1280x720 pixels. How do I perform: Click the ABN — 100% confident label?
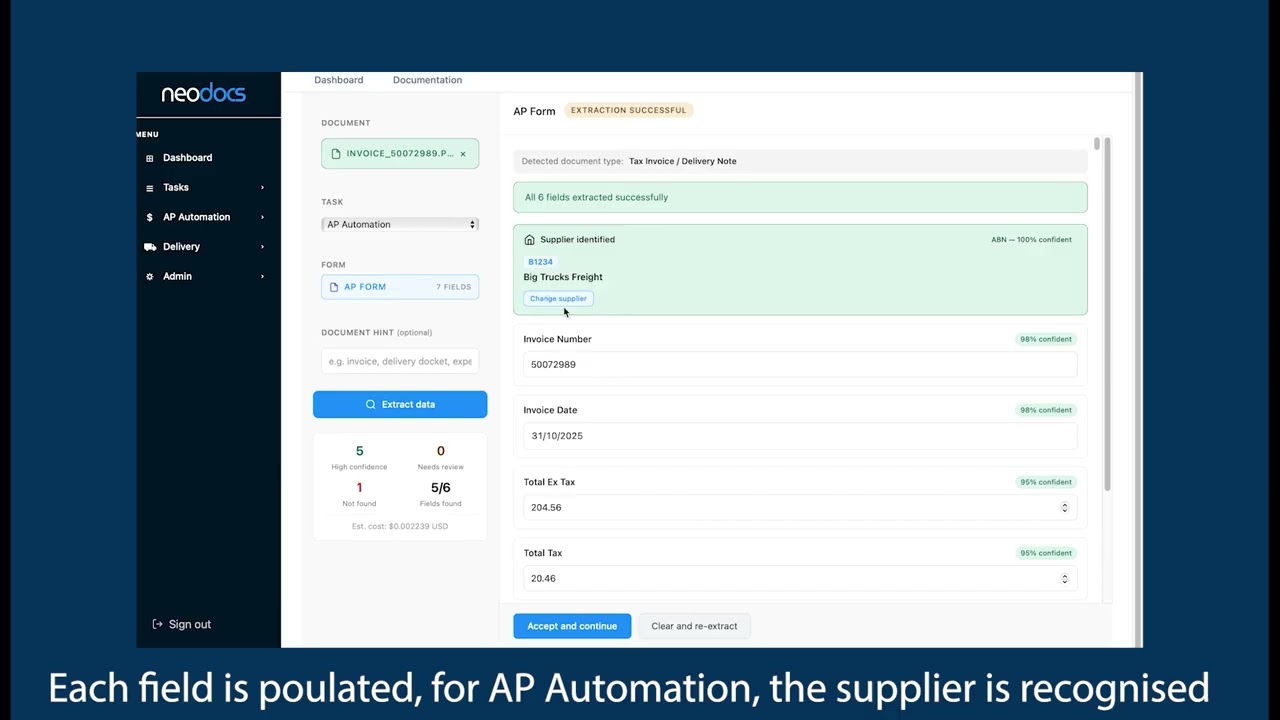click(1031, 240)
